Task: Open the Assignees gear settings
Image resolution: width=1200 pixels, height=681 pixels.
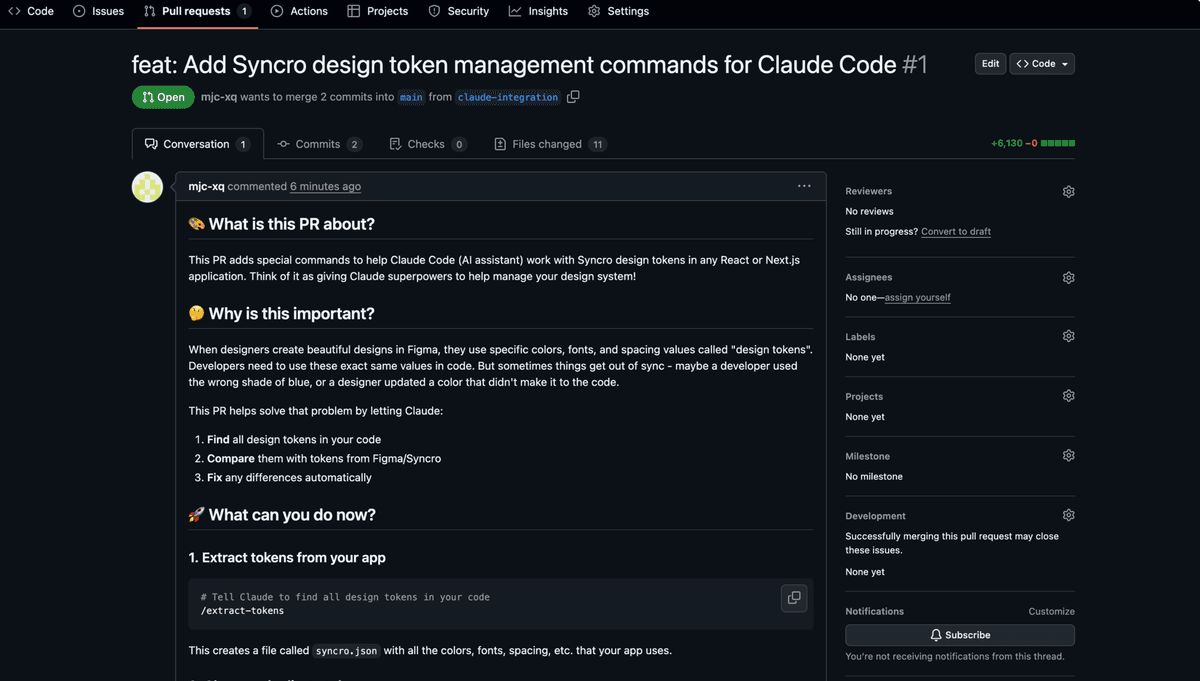Action: [1068, 278]
